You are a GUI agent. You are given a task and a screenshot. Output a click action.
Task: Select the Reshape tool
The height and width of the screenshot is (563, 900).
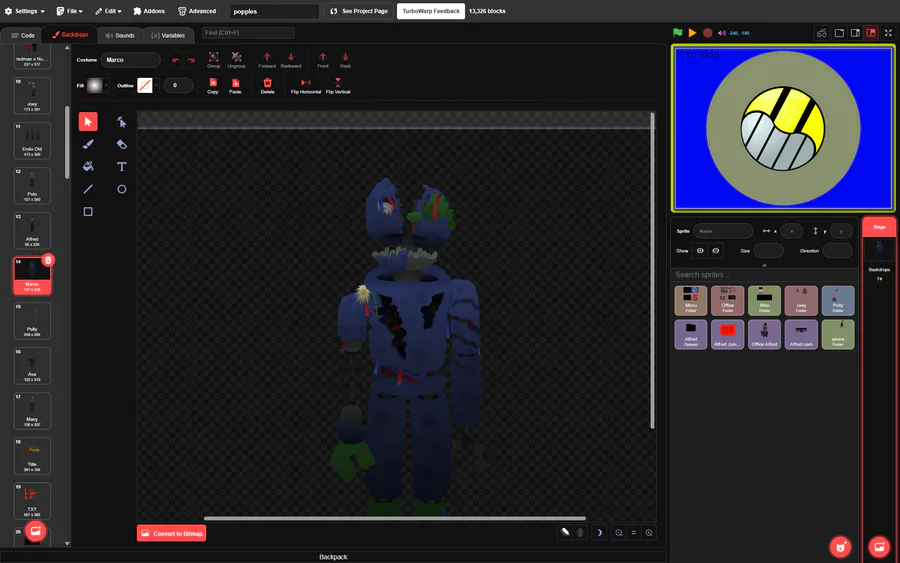(122, 122)
